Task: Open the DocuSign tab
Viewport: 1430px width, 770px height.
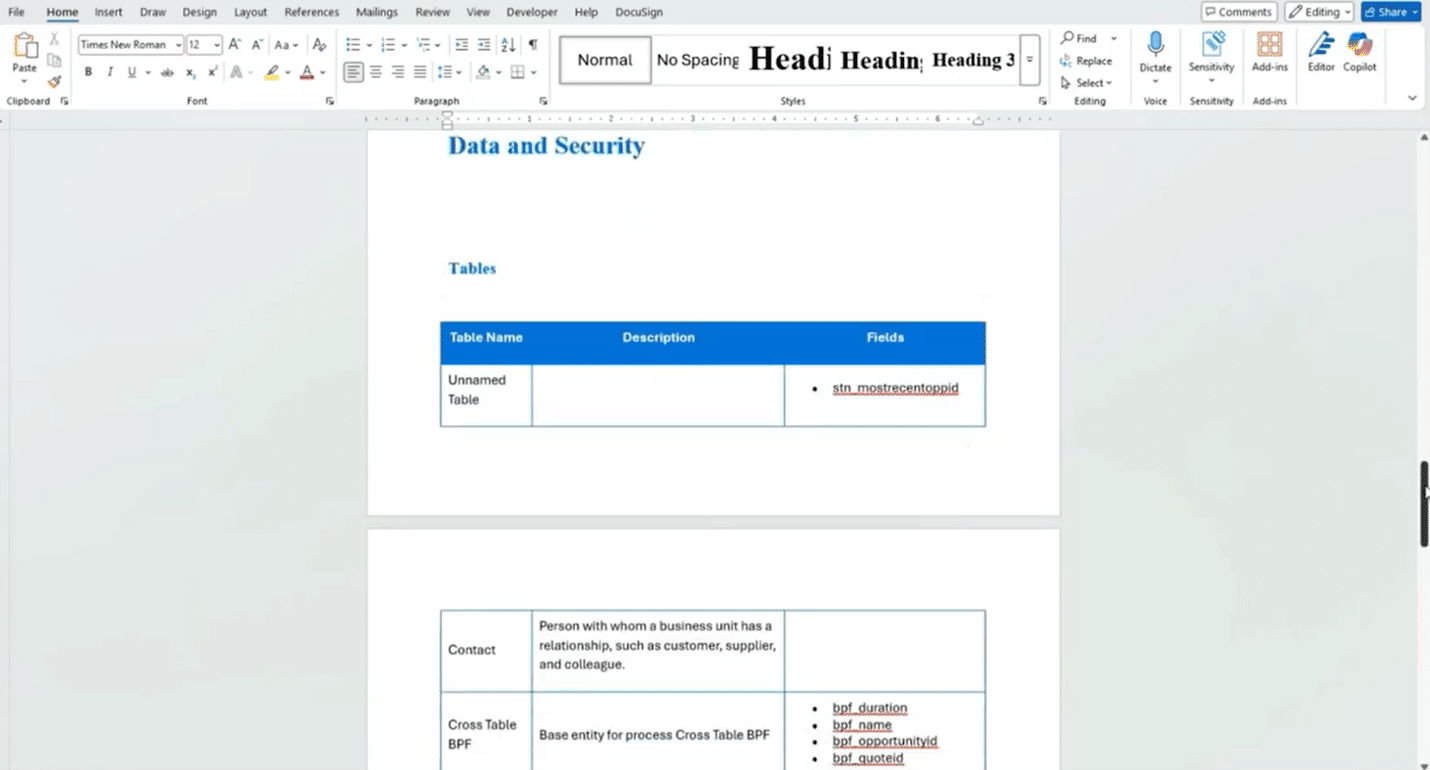Action: tap(639, 12)
